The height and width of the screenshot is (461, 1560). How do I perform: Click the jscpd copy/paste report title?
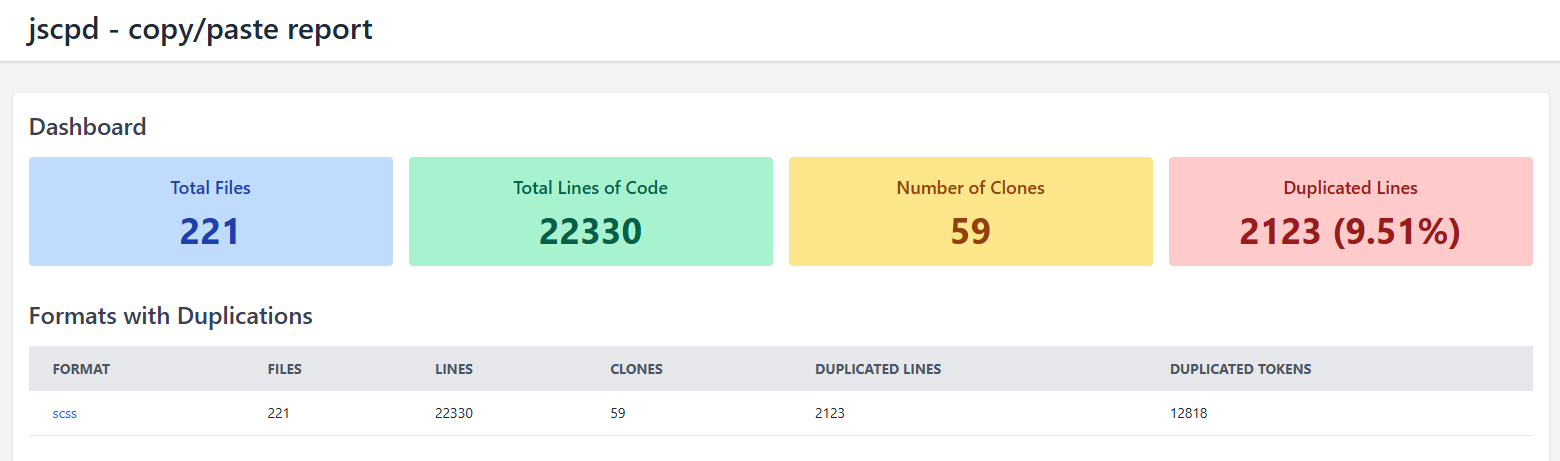tap(200, 29)
